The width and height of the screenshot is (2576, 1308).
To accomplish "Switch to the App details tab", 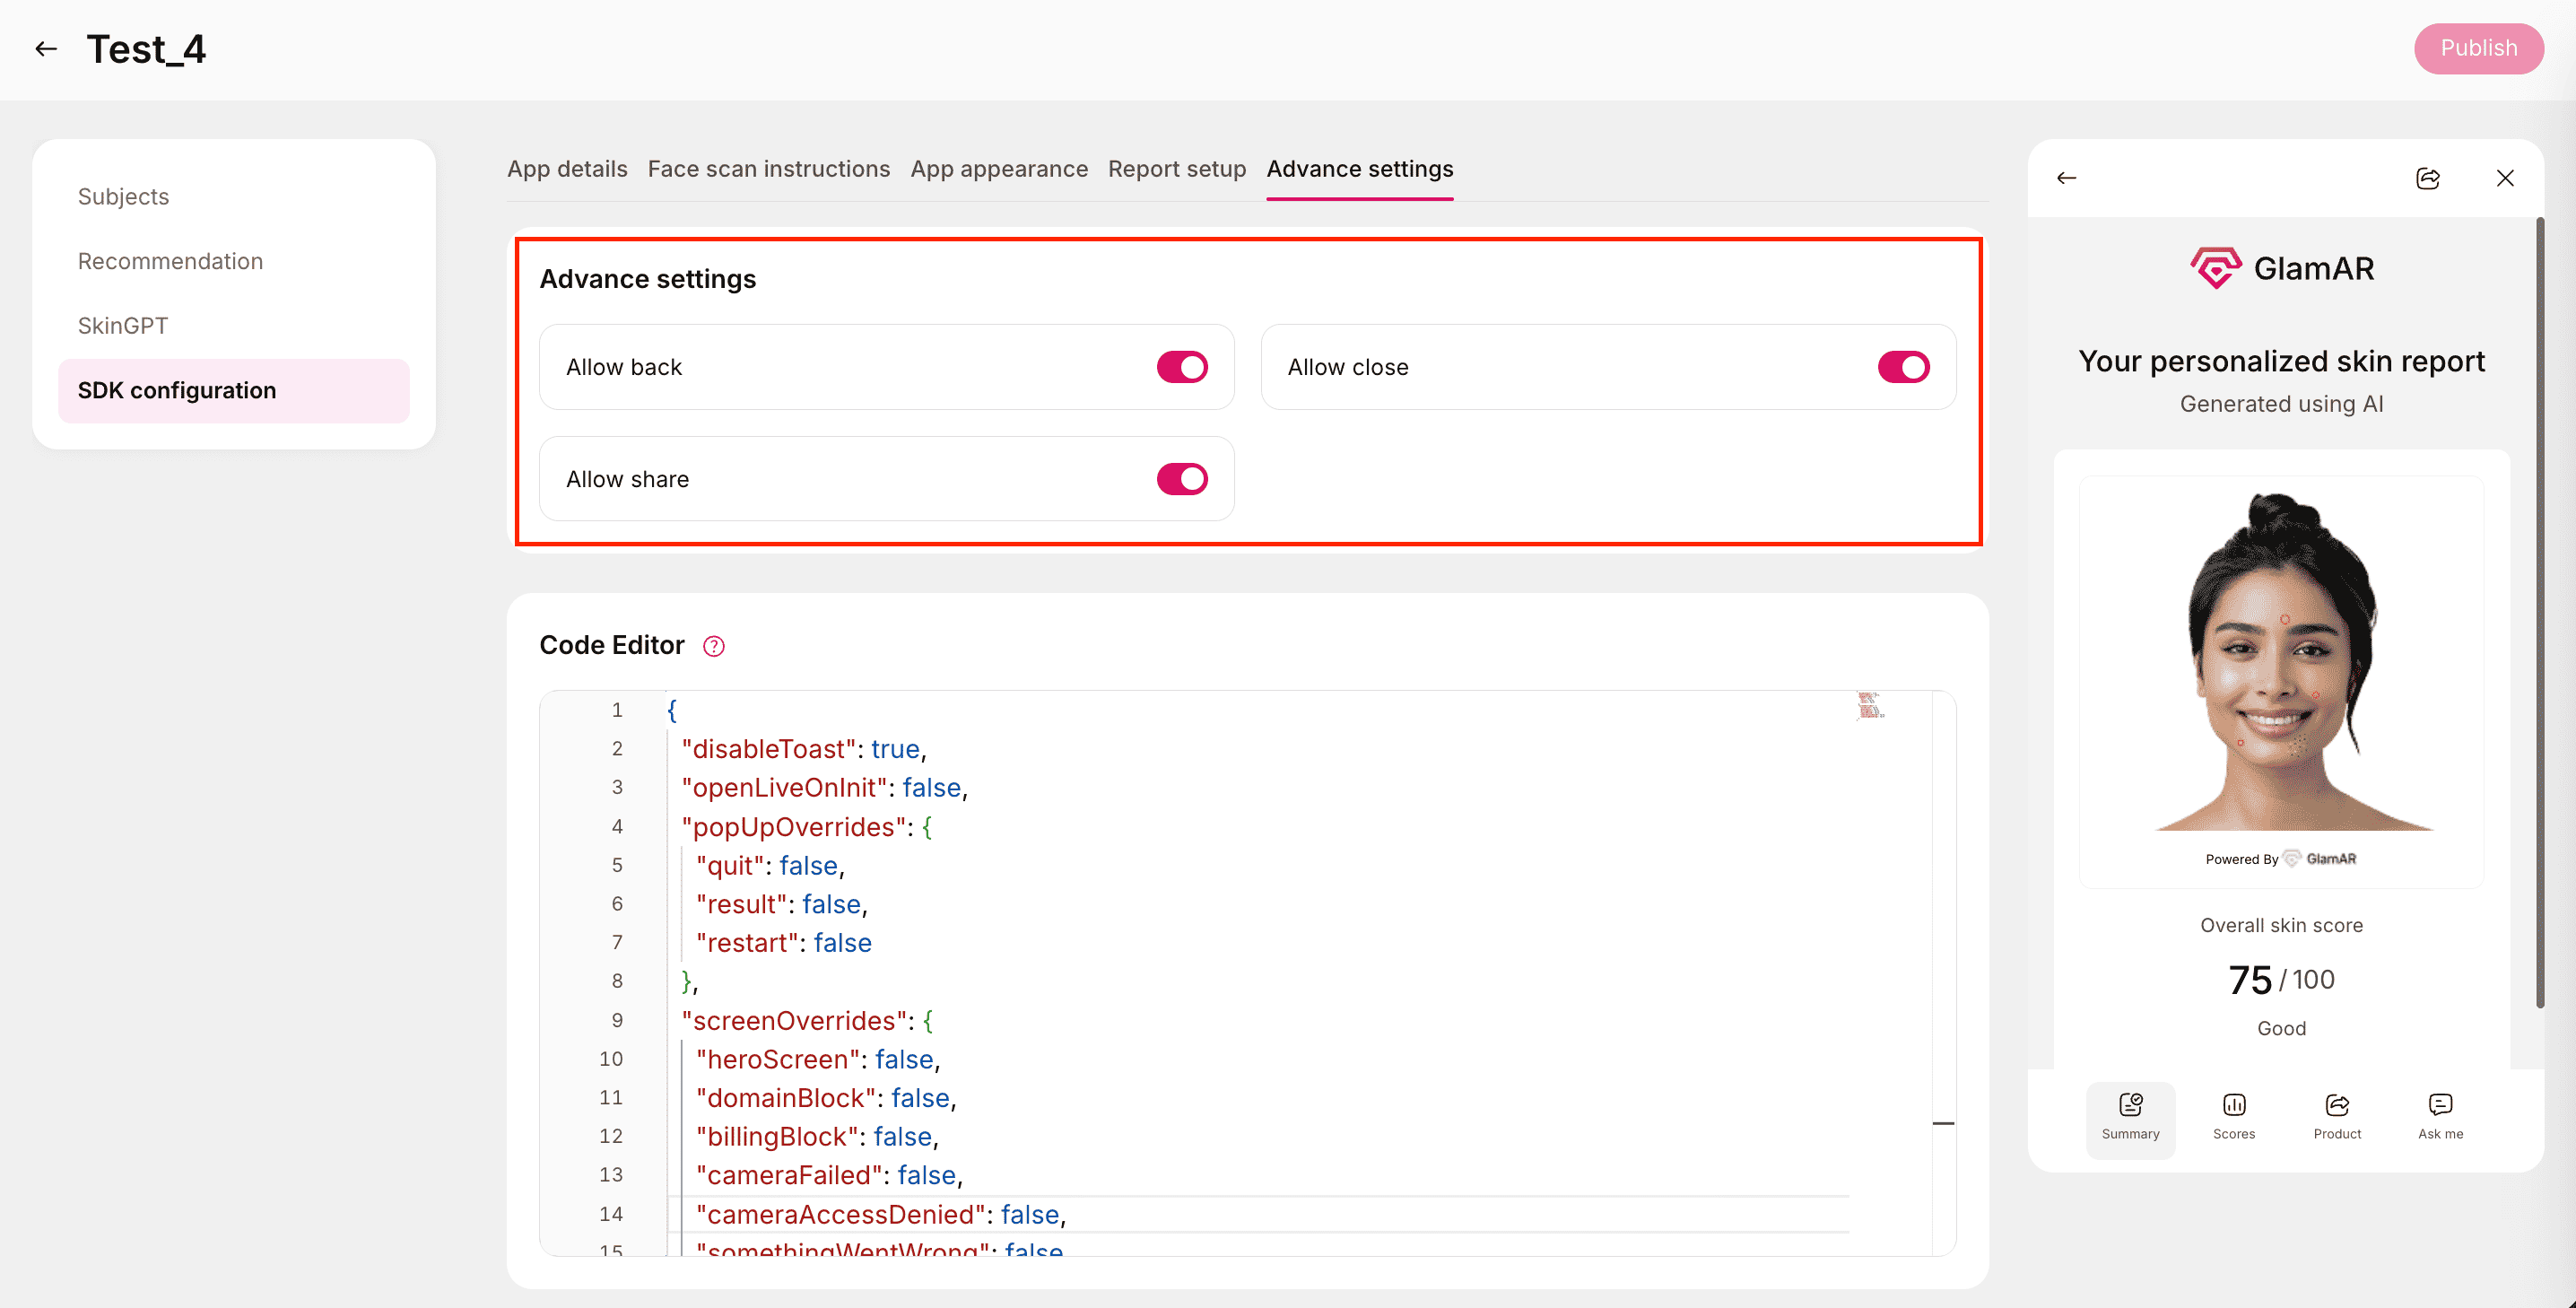I will point(567,169).
